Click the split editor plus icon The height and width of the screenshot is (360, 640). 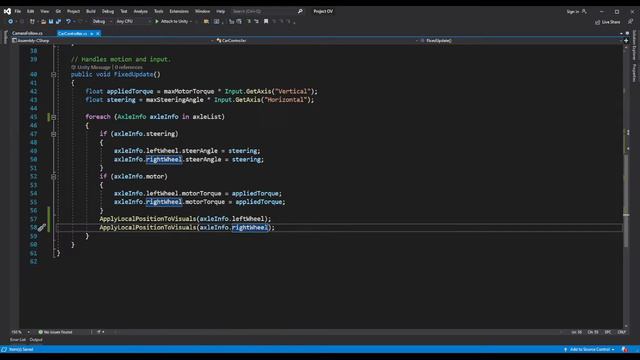(626, 41)
